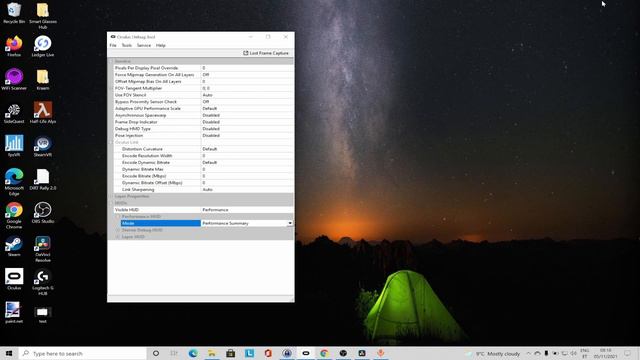Click the Encode Resolution Width value

[x=247, y=156]
